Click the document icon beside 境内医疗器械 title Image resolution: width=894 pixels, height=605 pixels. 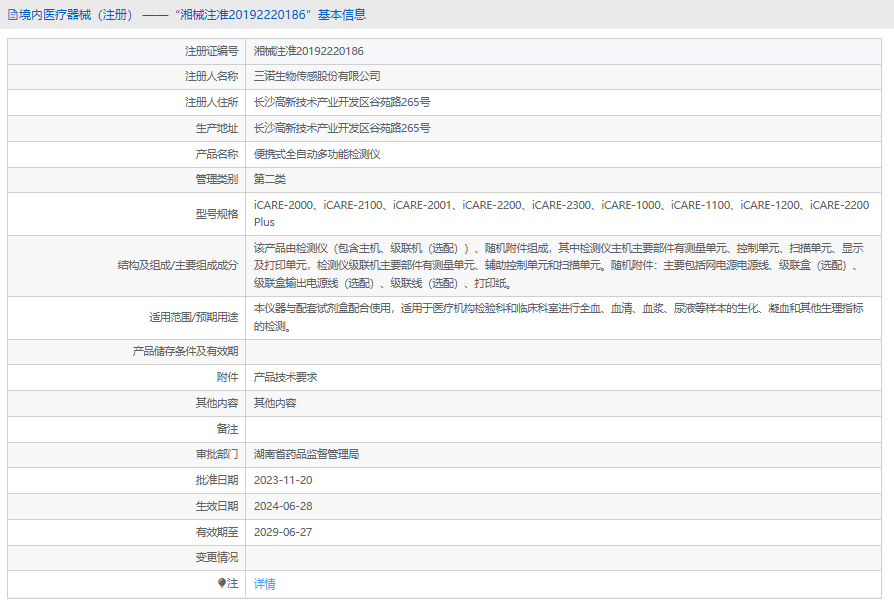coord(13,15)
